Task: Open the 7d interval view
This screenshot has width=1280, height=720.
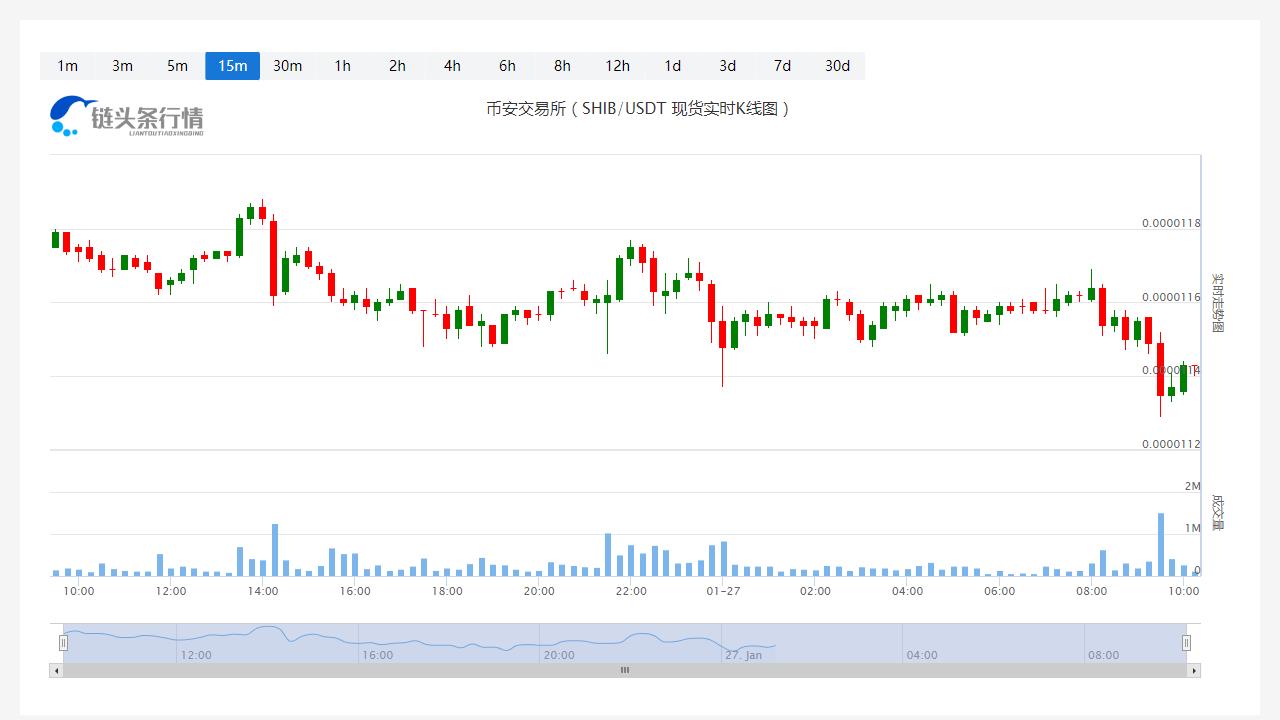Action: coord(782,66)
